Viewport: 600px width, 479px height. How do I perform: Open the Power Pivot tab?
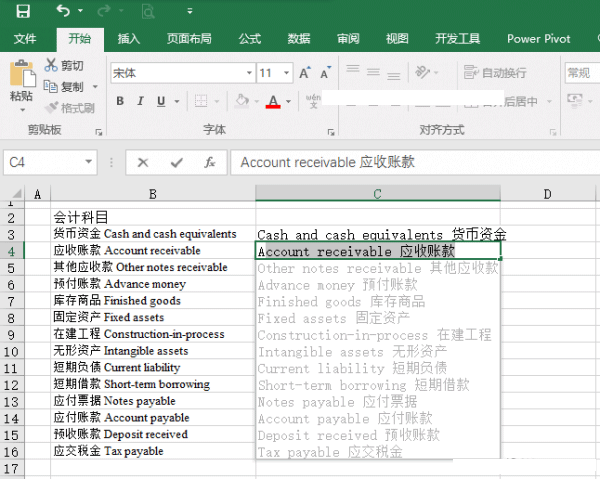pos(538,39)
